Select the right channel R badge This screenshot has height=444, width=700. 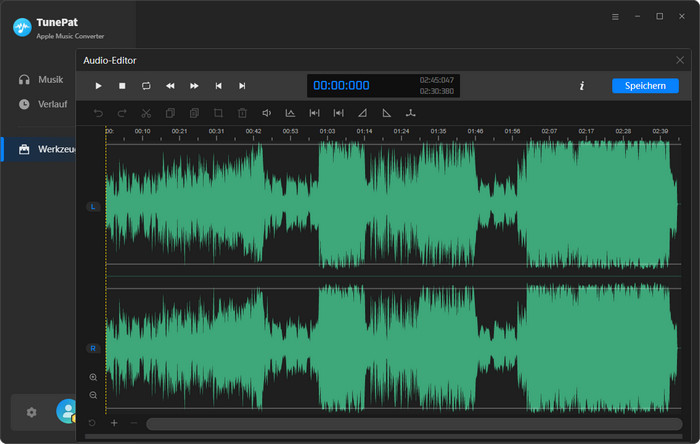(93, 349)
